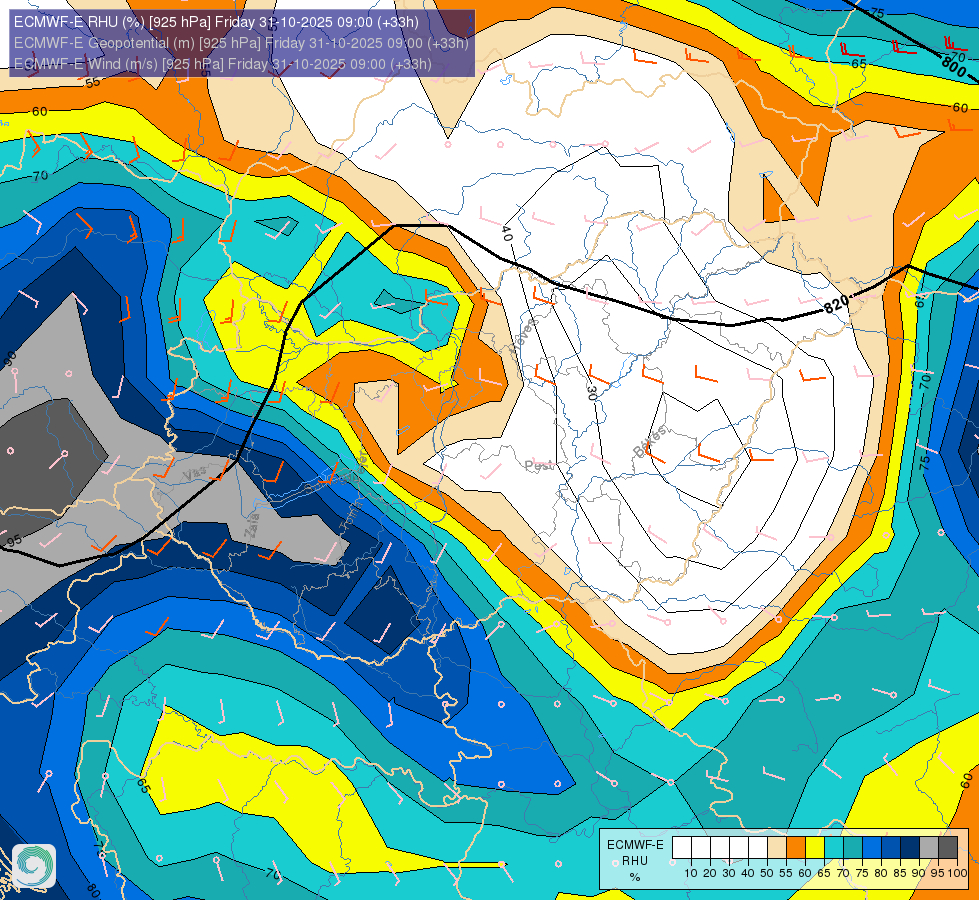This screenshot has width=979, height=900.
Task: Select the ECMWF-E Geopotential (m) title line
Action: click(240, 43)
